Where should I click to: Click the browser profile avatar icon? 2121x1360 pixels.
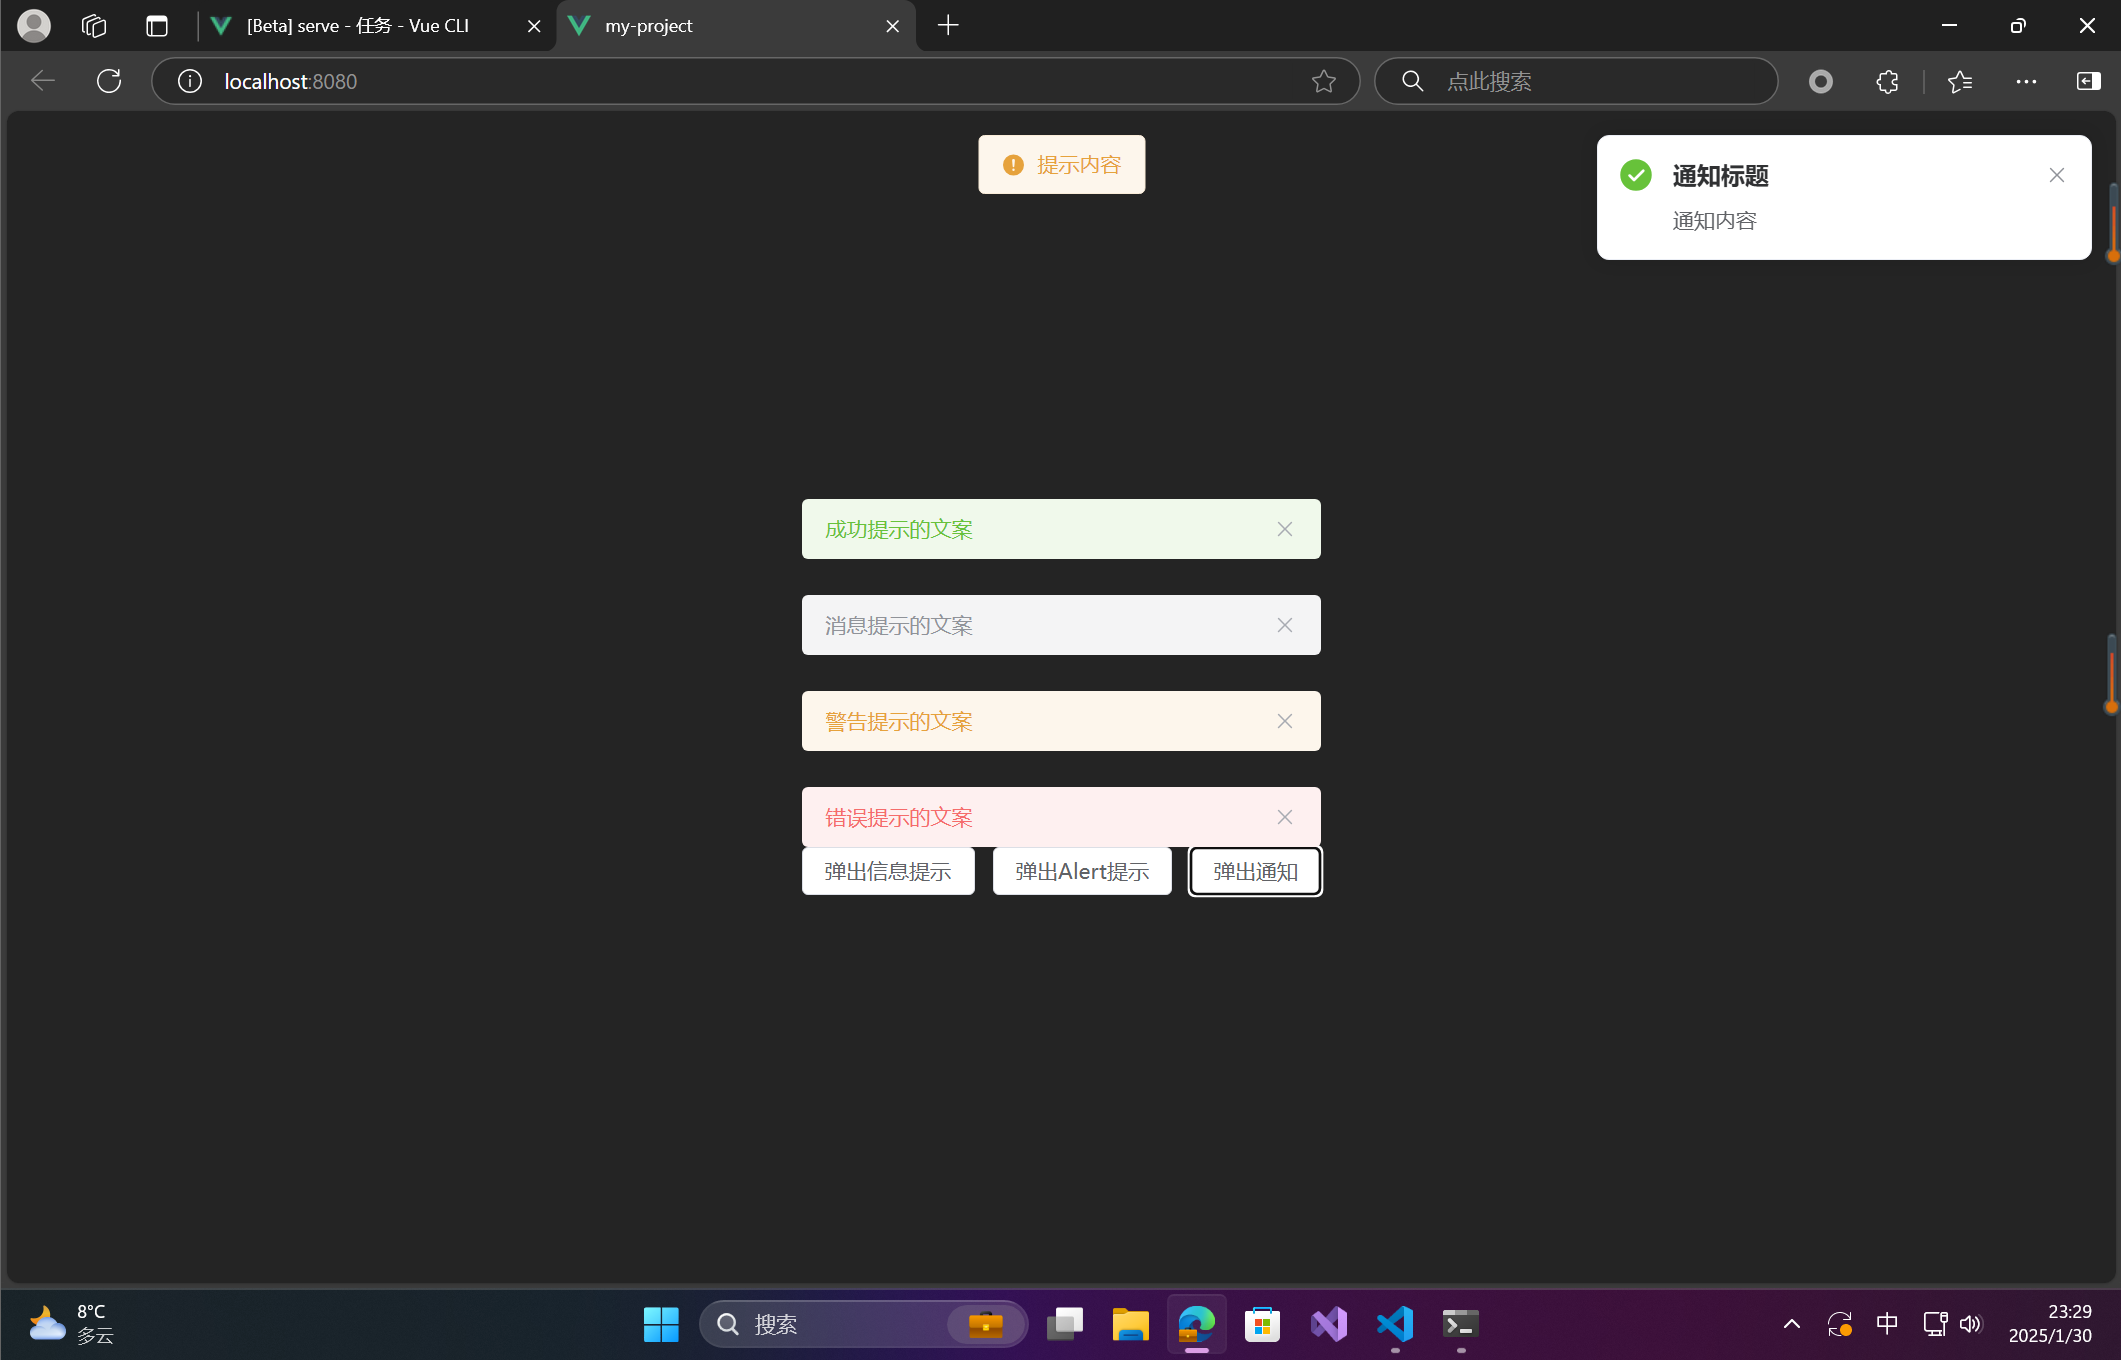(33, 25)
